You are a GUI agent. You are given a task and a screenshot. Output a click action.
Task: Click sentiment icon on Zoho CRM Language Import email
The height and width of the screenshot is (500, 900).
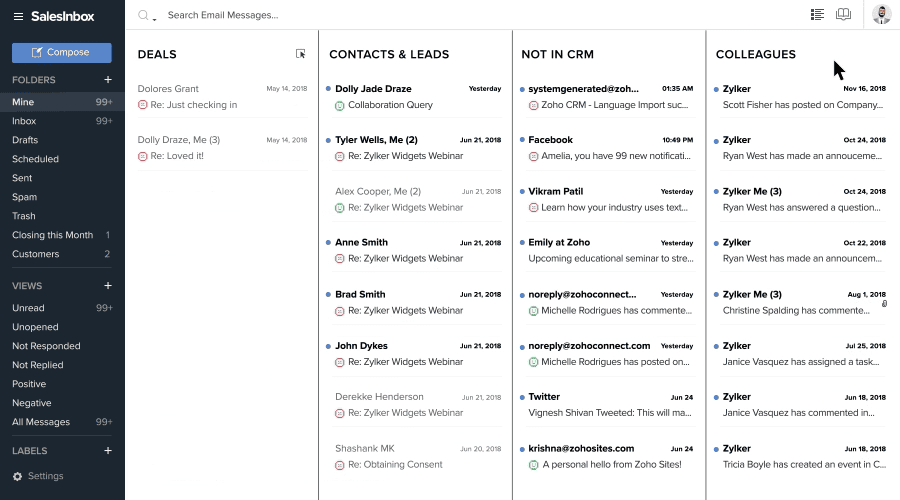[533, 106]
